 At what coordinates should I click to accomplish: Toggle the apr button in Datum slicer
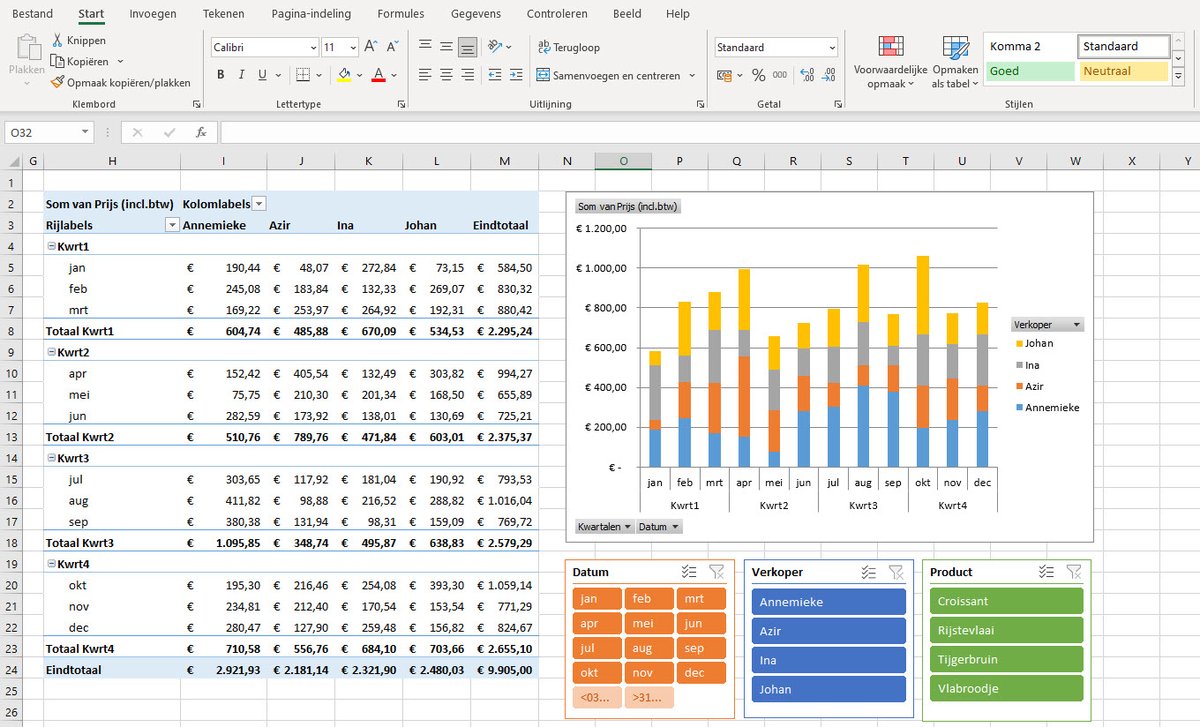pos(598,623)
